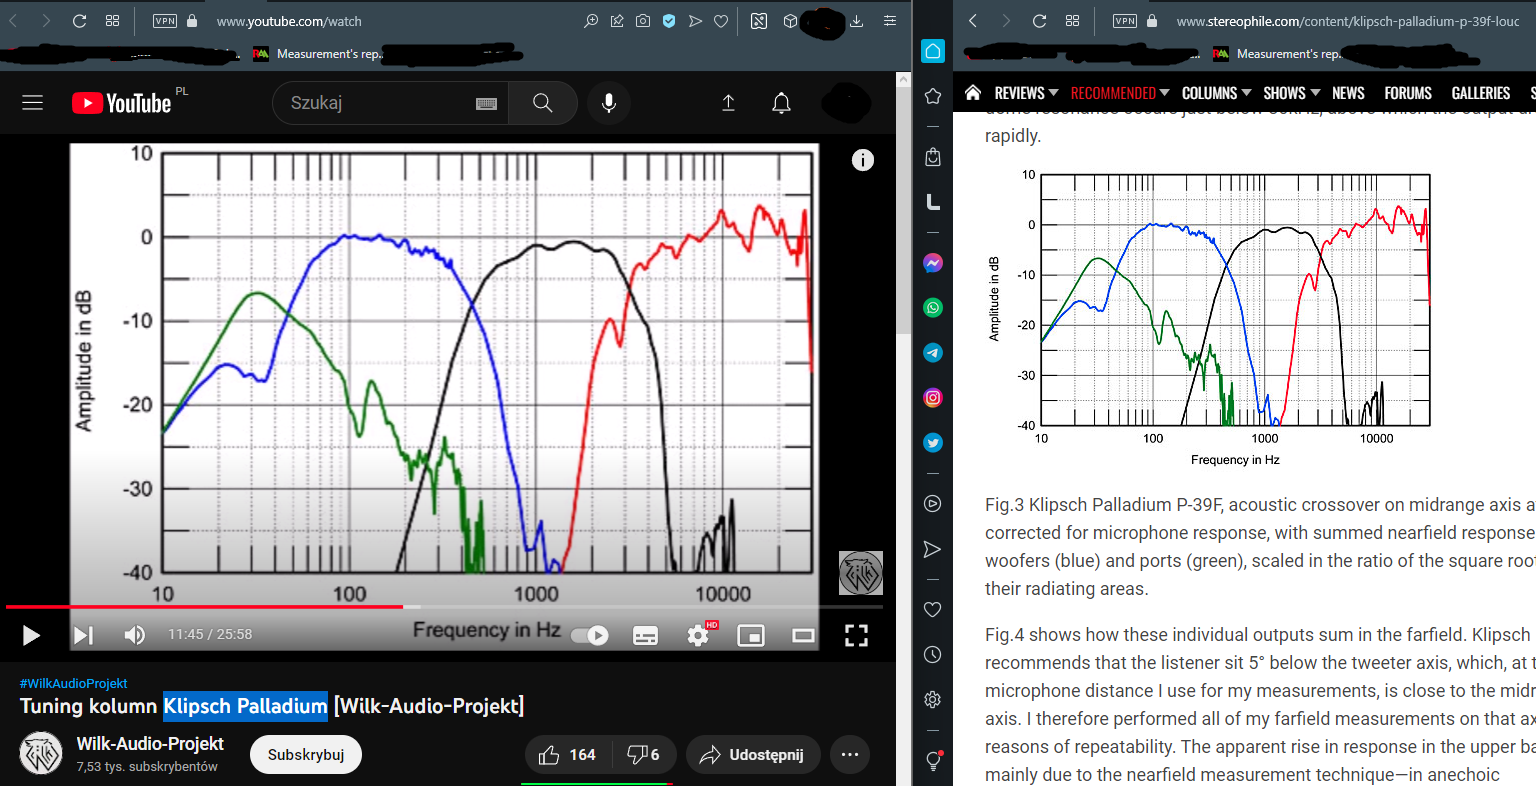Click the channel watermark on the video
This screenshot has height=786, width=1536.
(x=861, y=573)
